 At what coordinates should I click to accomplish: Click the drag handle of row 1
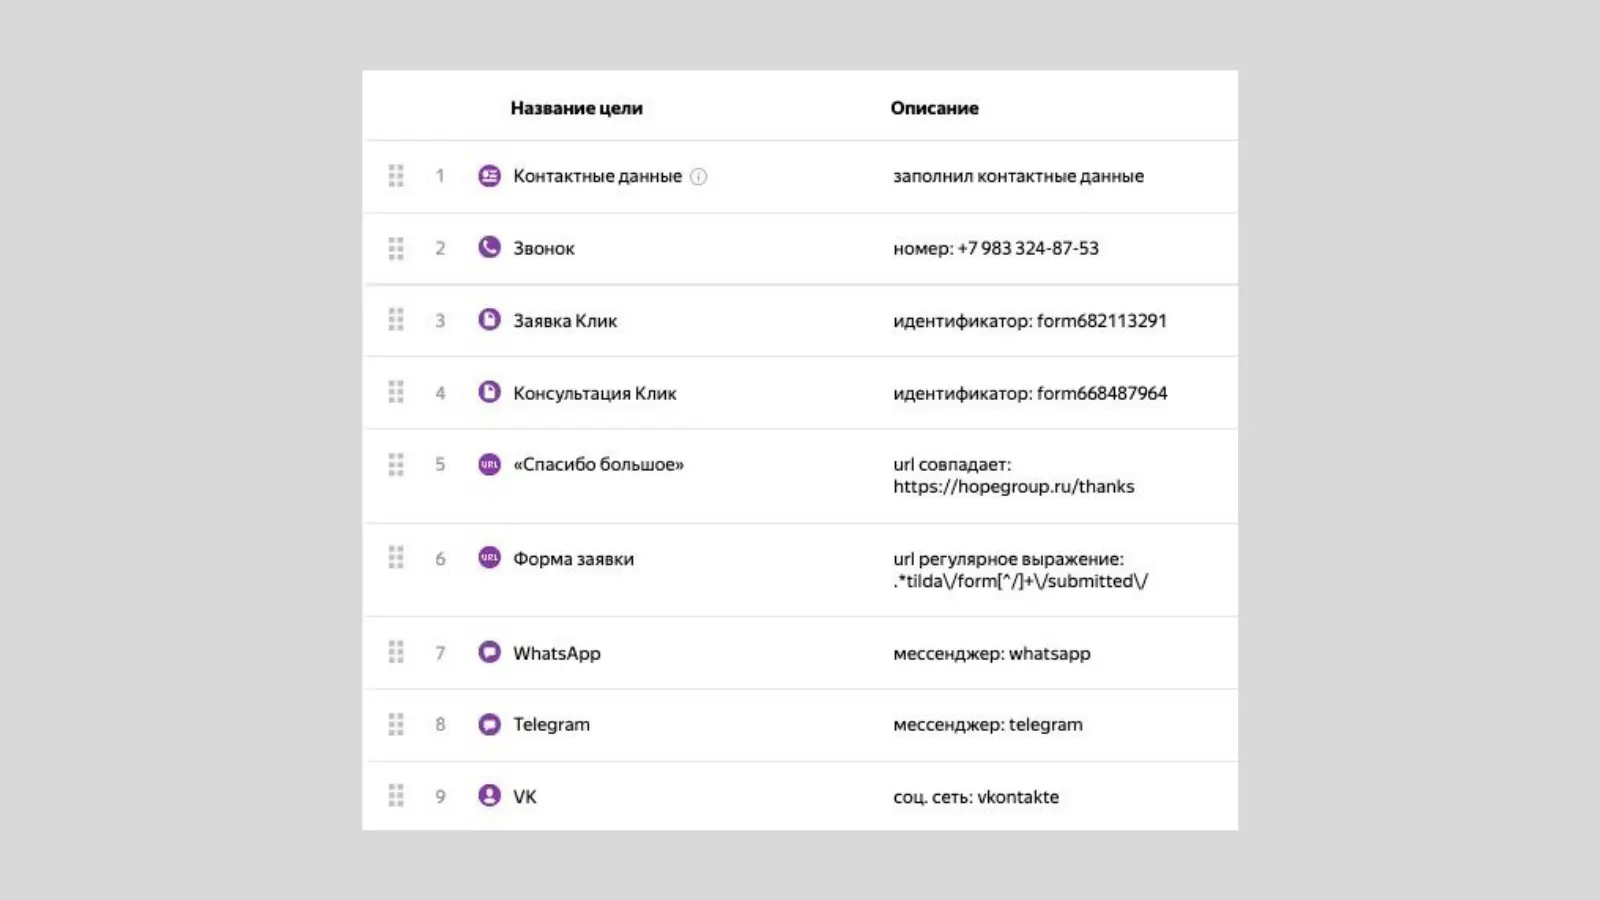pos(396,176)
